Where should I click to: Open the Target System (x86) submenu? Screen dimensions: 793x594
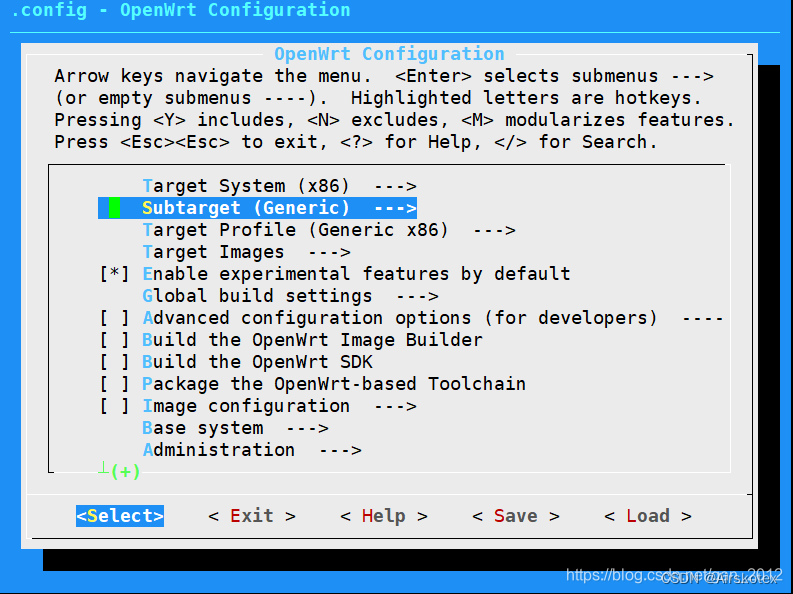point(279,186)
